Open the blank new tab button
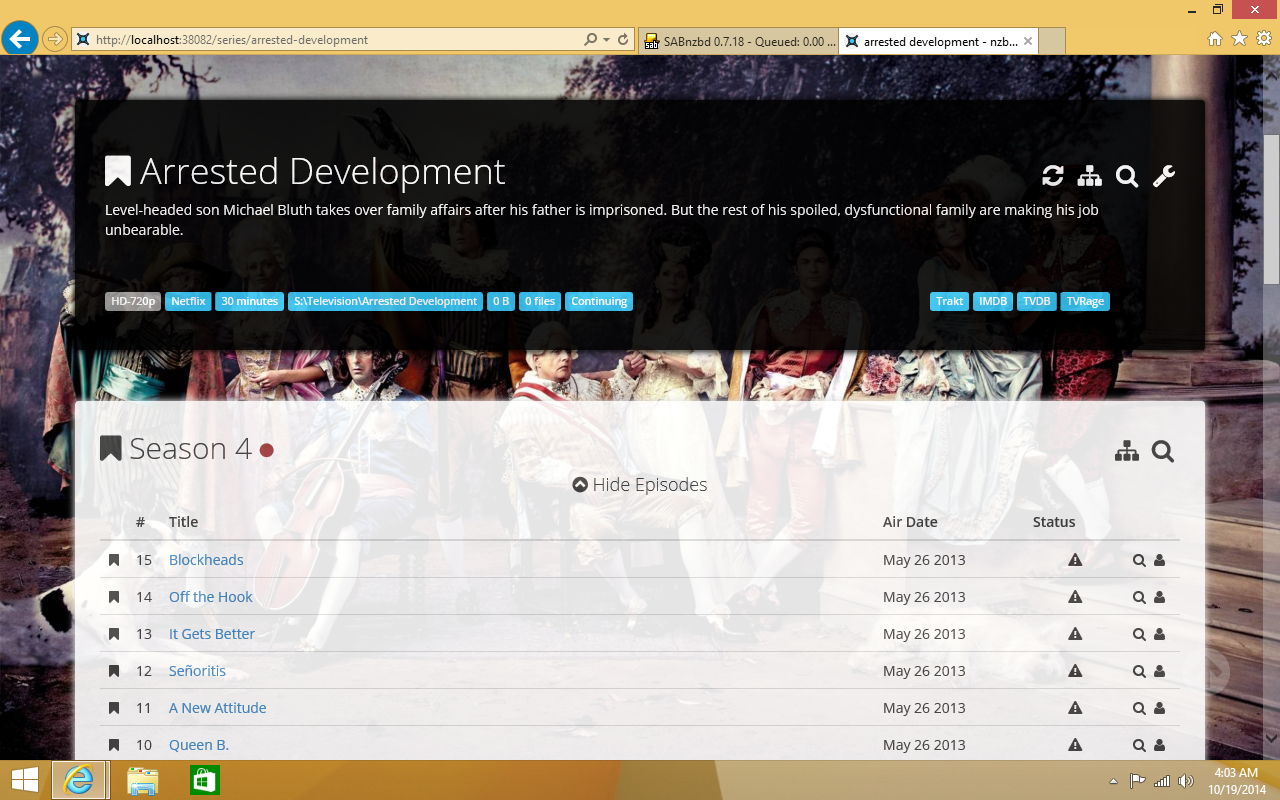Image resolution: width=1280 pixels, height=800 pixels. click(1052, 41)
